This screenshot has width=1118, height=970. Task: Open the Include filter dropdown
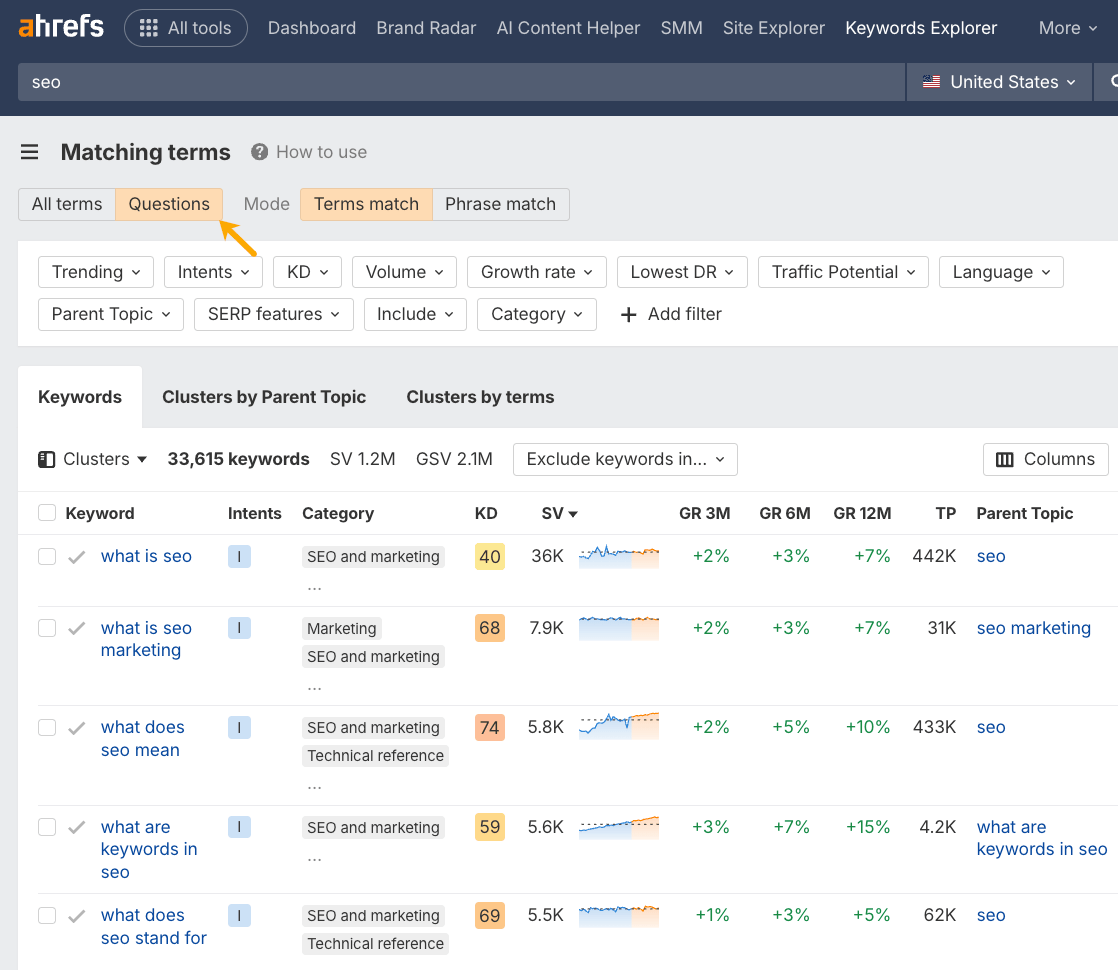(415, 315)
